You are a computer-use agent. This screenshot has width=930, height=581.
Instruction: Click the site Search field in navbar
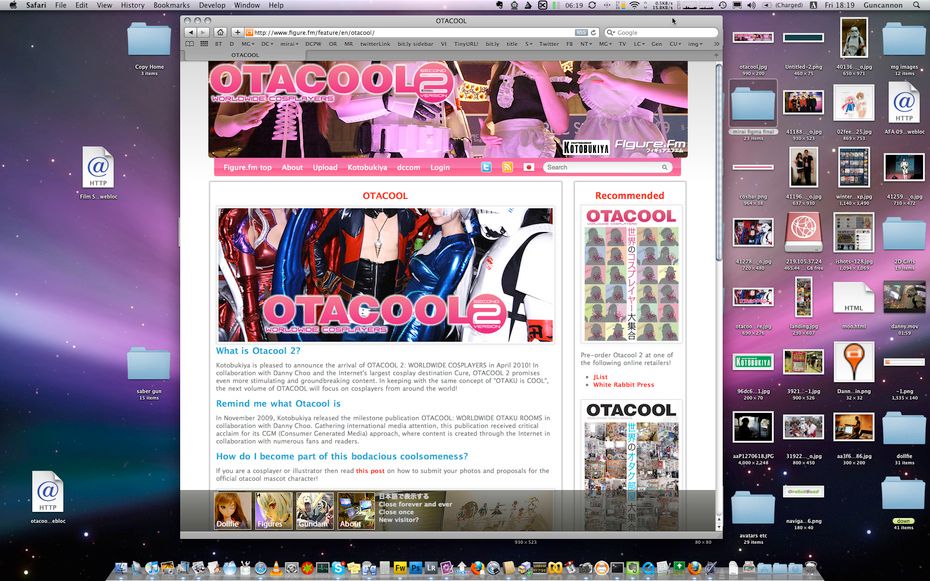[610, 167]
